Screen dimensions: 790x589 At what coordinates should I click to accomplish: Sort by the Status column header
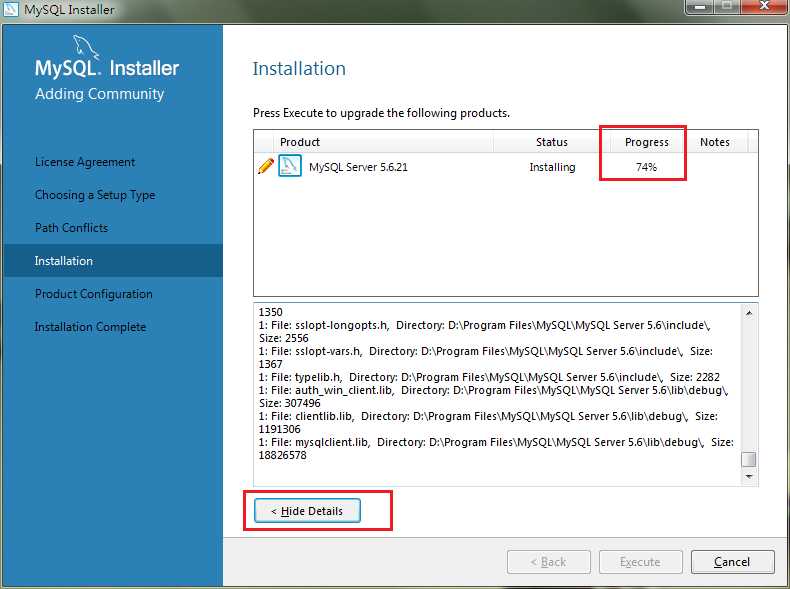point(552,142)
